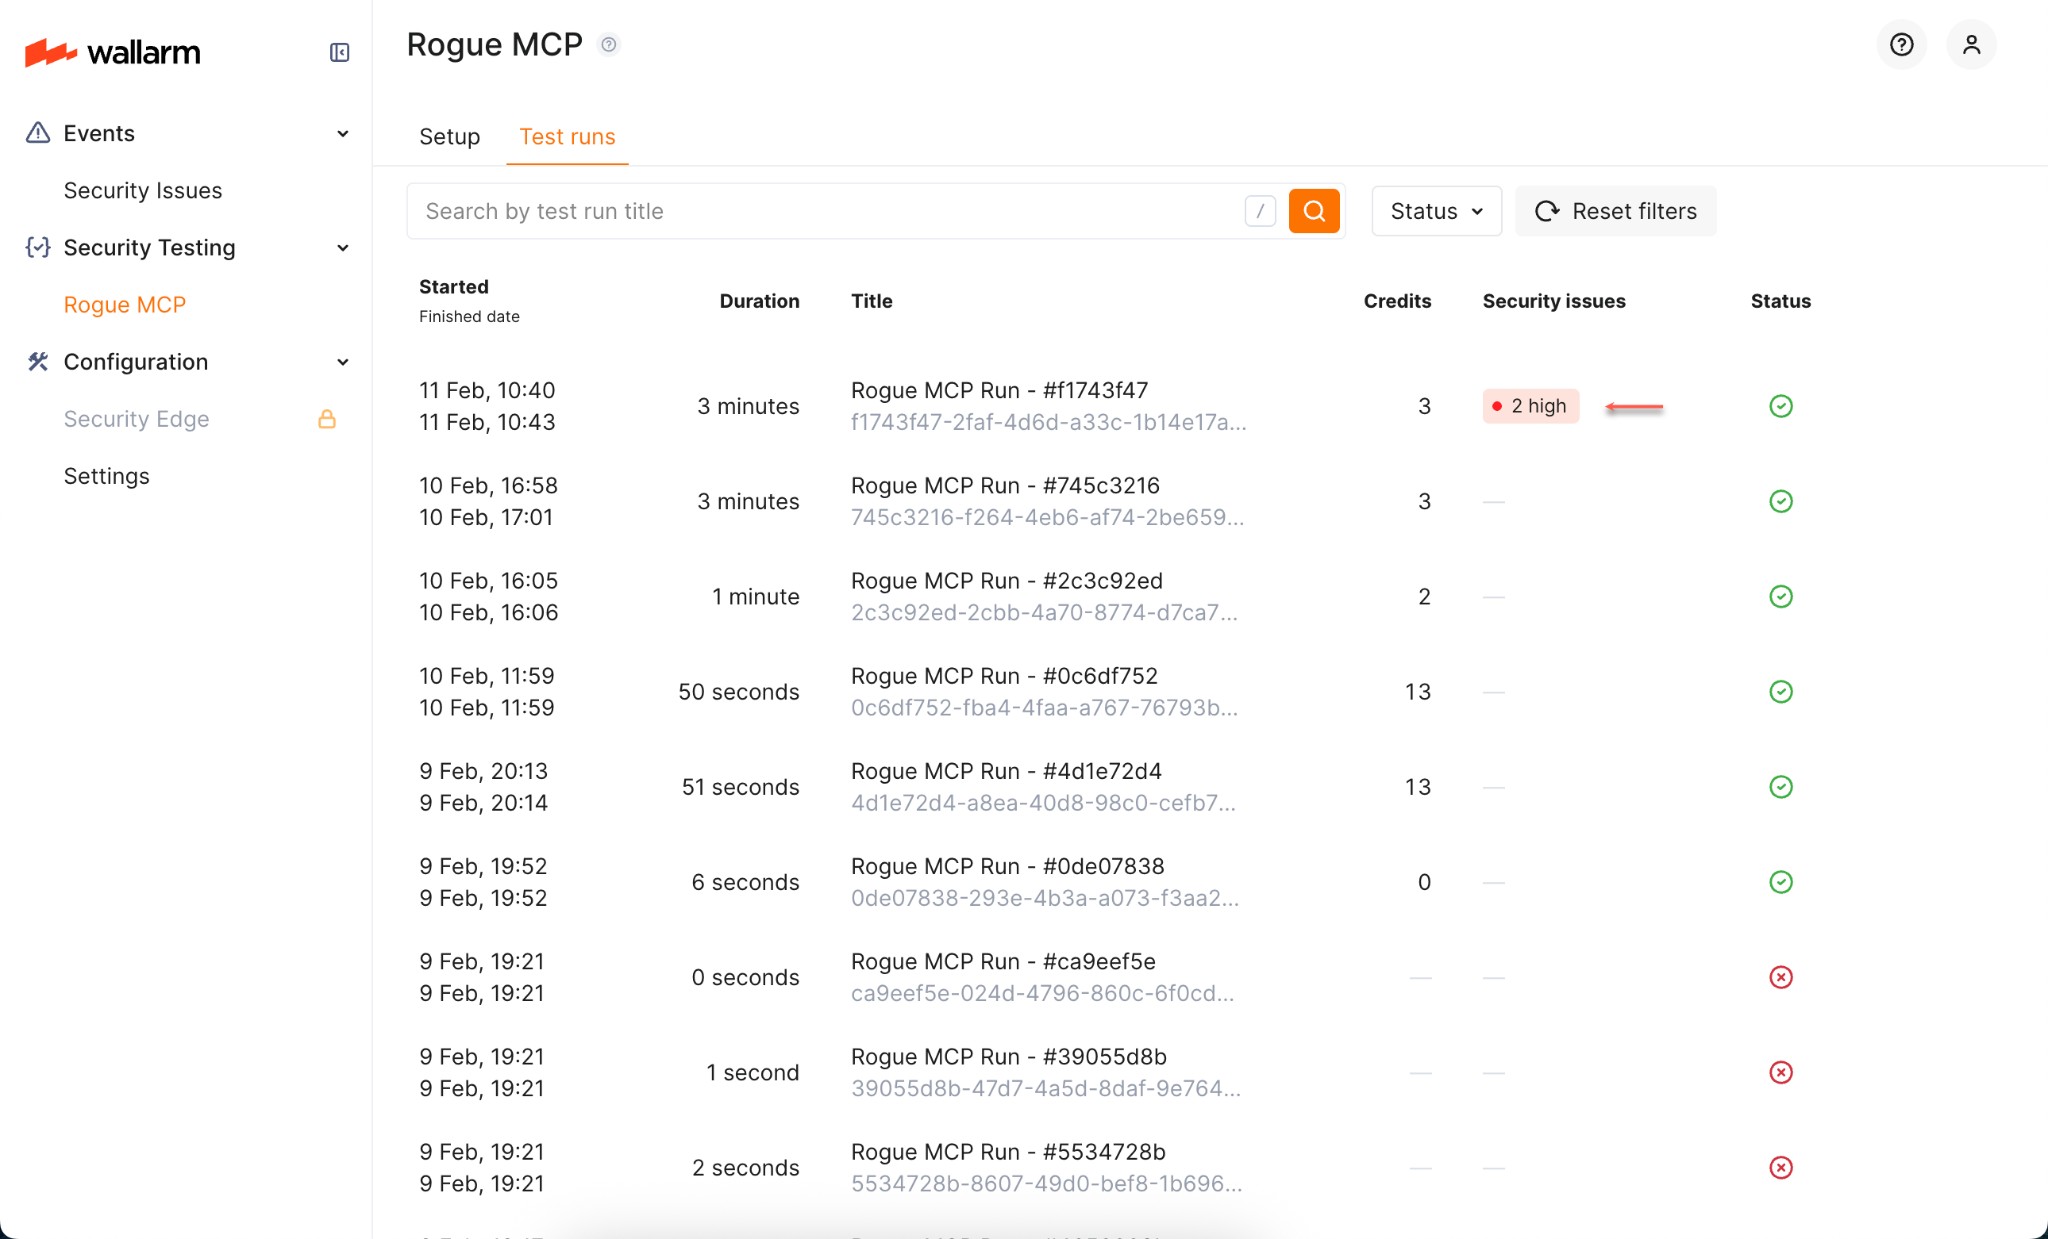The height and width of the screenshot is (1239, 2048).
Task: Open the Security Issues page
Action: click(x=142, y=190)
